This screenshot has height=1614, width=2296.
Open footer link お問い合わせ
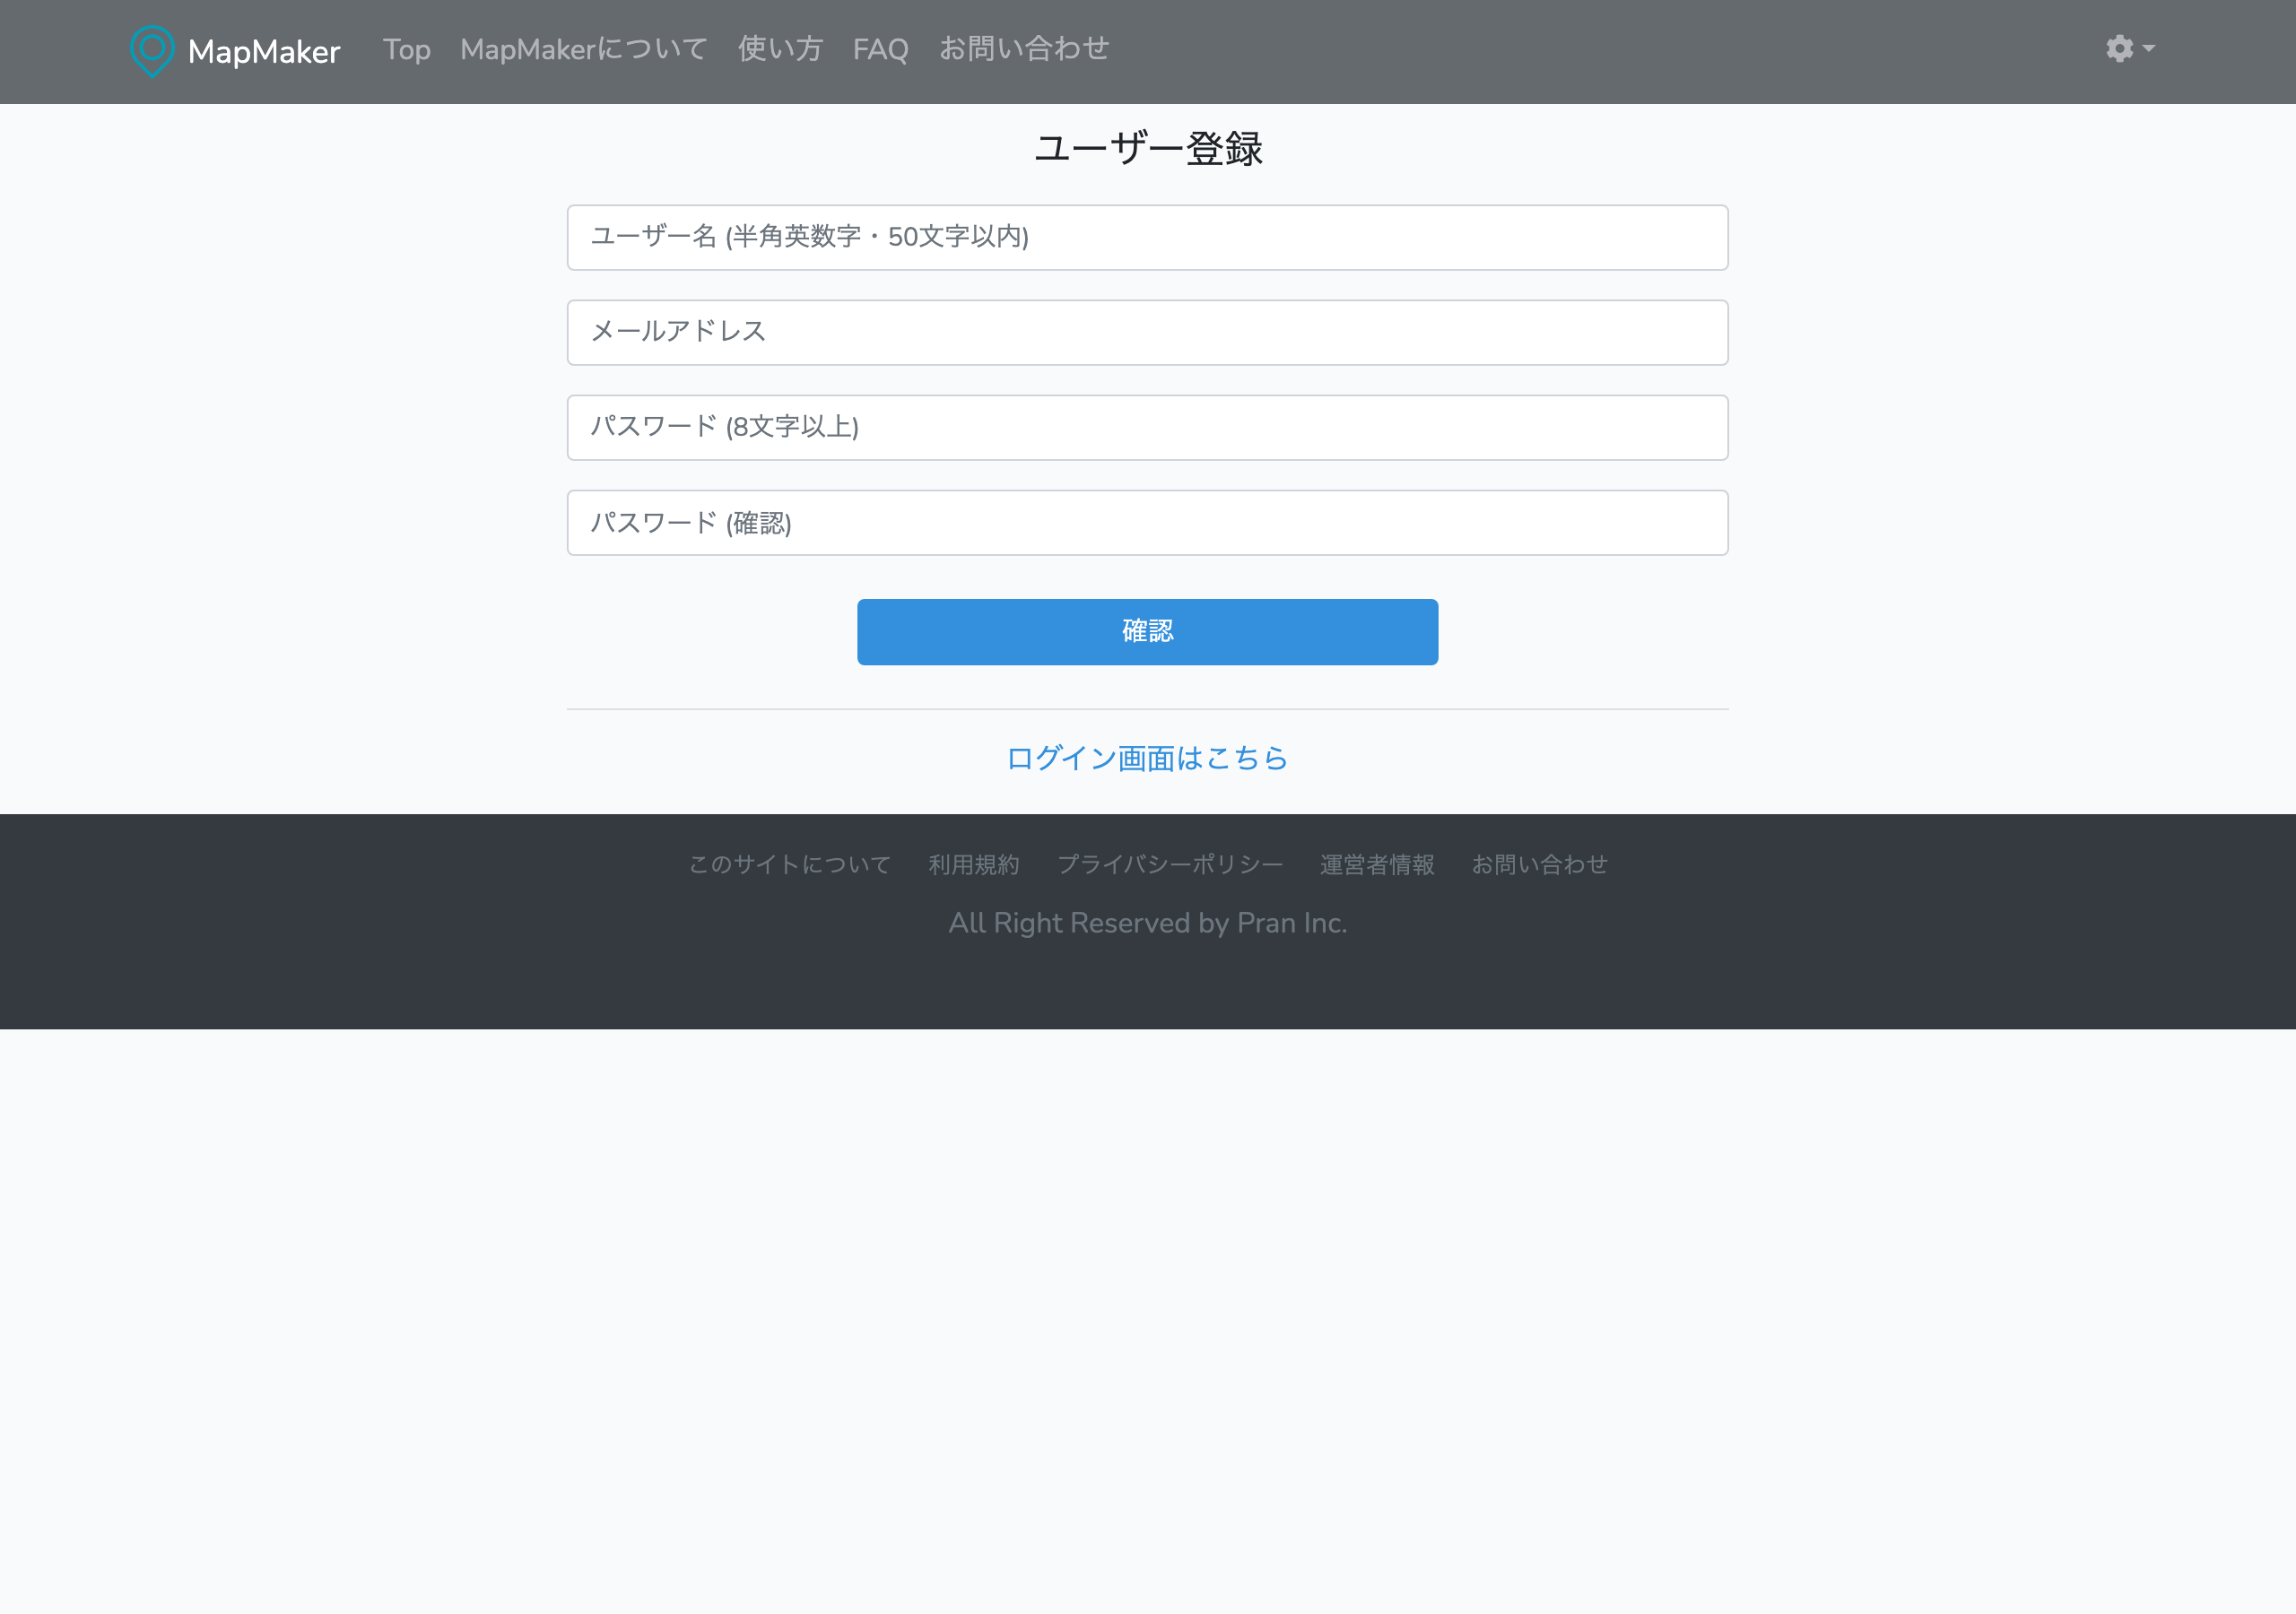[1539, 864]
